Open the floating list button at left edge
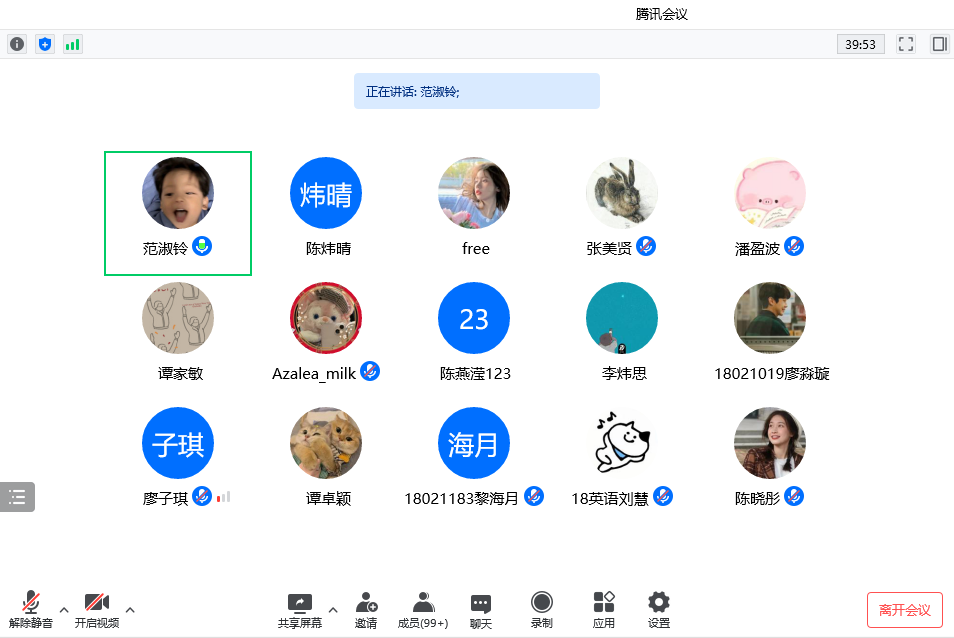Screen dimensions: 954x638 17,497
